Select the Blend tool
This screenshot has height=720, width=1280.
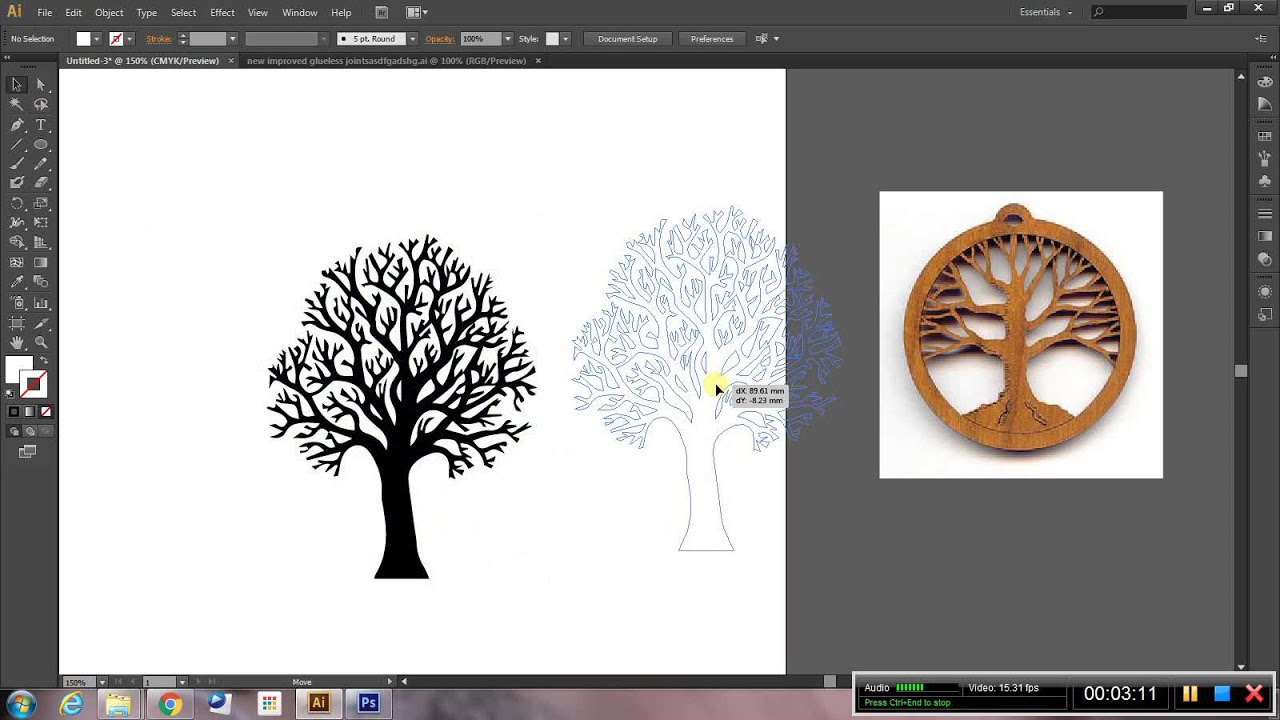41,283
